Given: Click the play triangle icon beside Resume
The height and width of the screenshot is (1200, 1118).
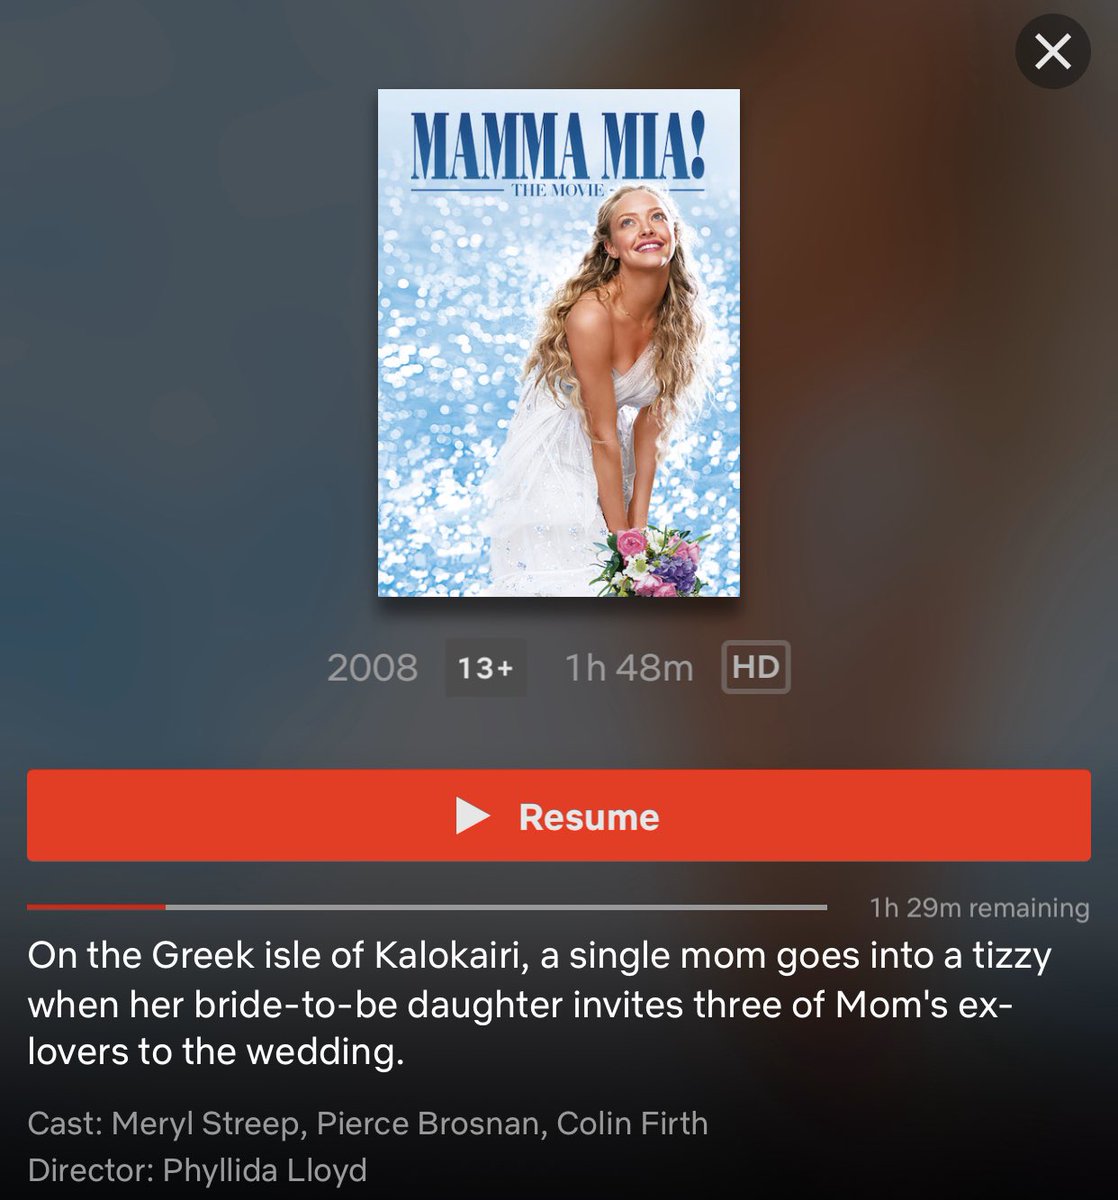Looking at the screenshot, I should 472,816.
